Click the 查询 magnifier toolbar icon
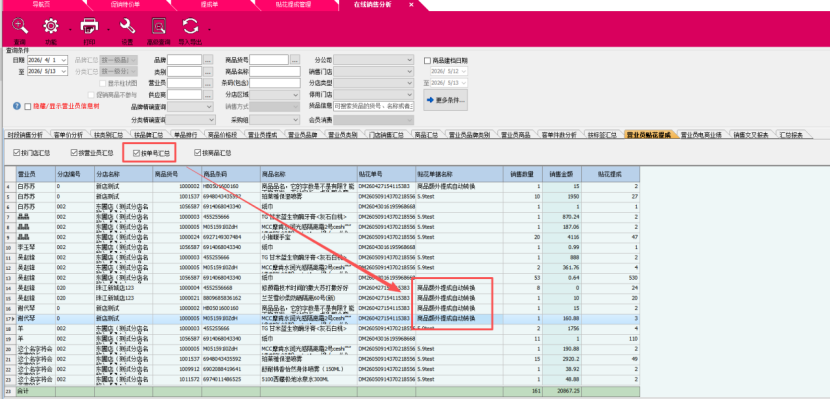 20,25
